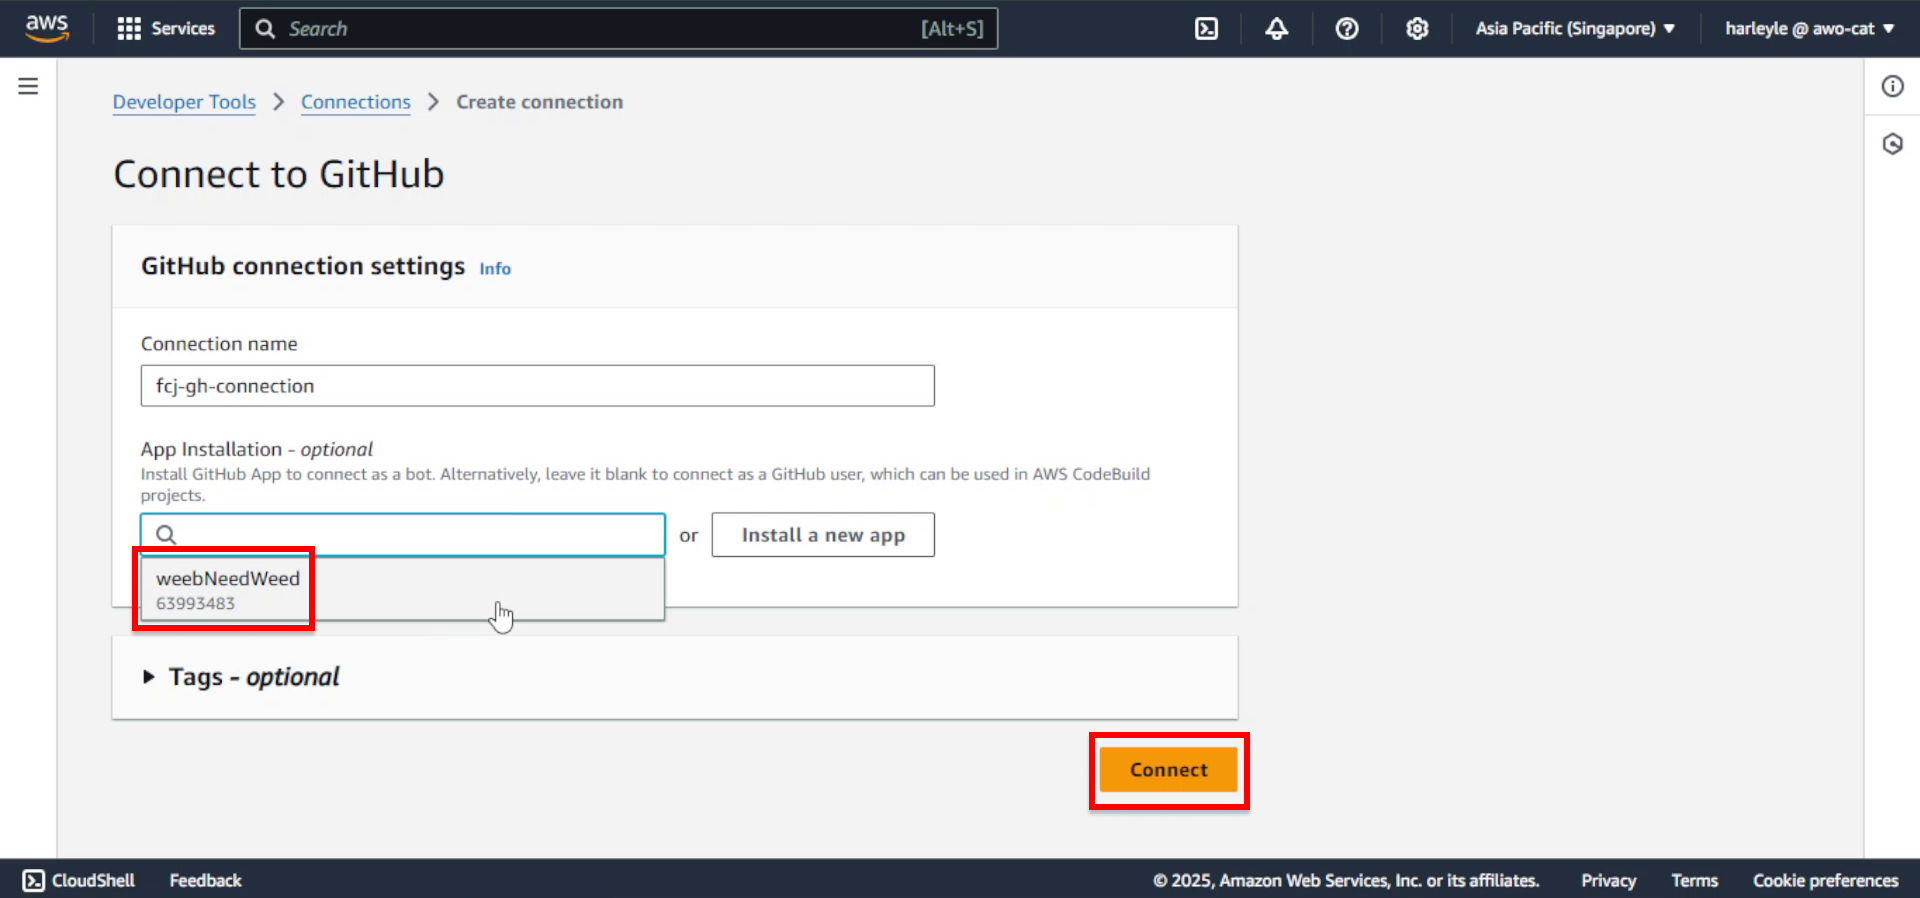Open the AWS home logo
This screenshot has width=1920, height=898.
point(47,28)
